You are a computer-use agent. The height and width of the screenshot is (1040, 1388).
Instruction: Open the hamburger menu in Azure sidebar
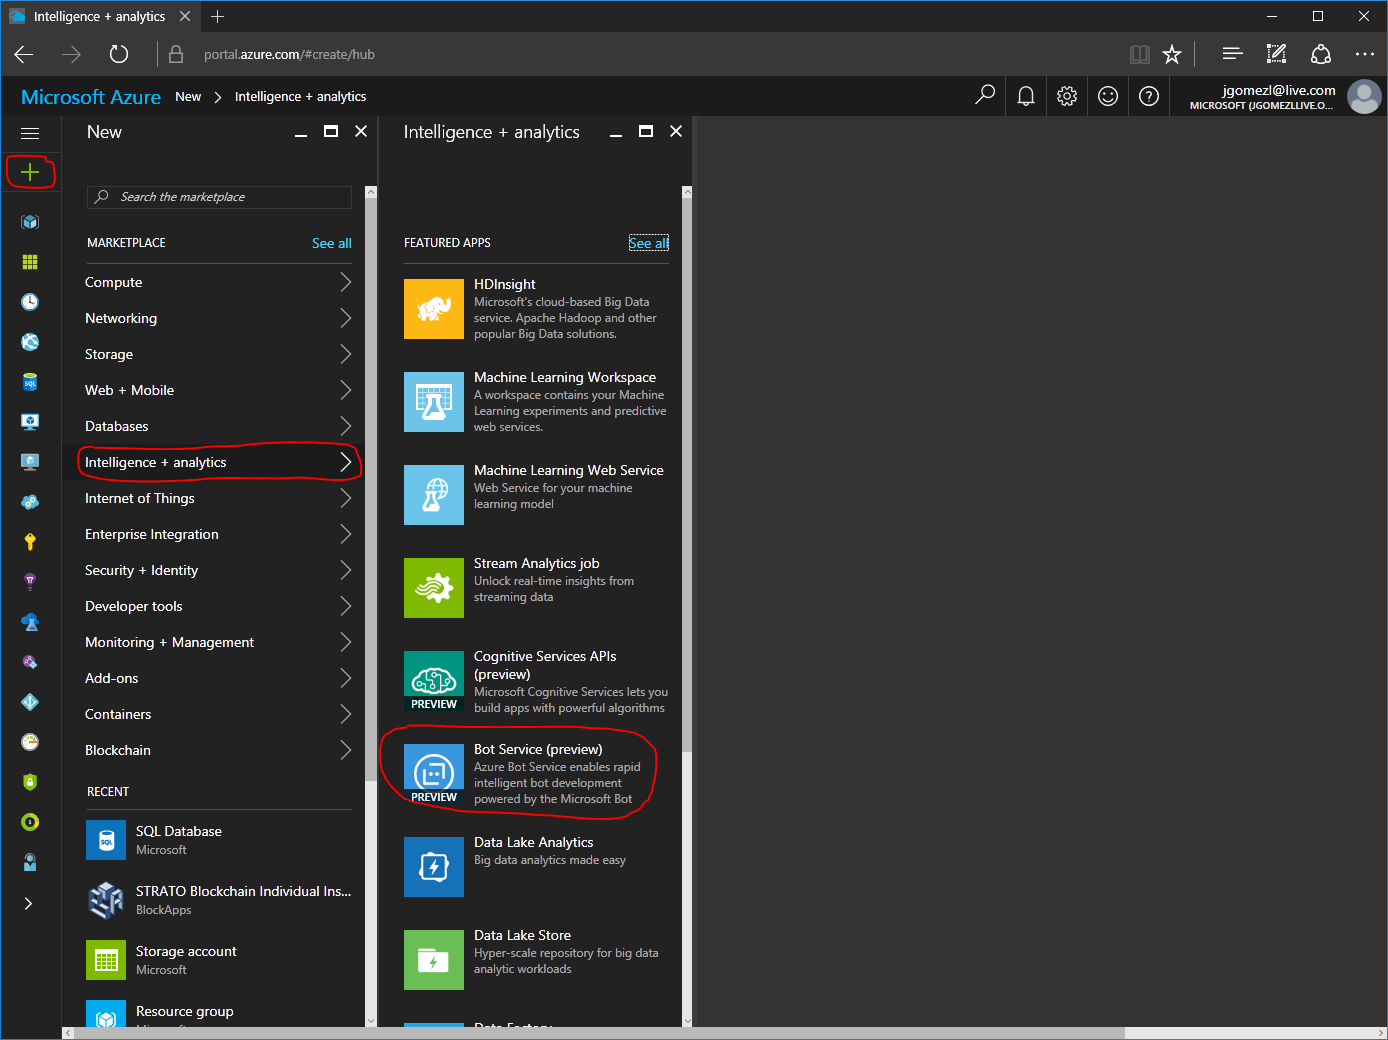(x=30, y=133)
